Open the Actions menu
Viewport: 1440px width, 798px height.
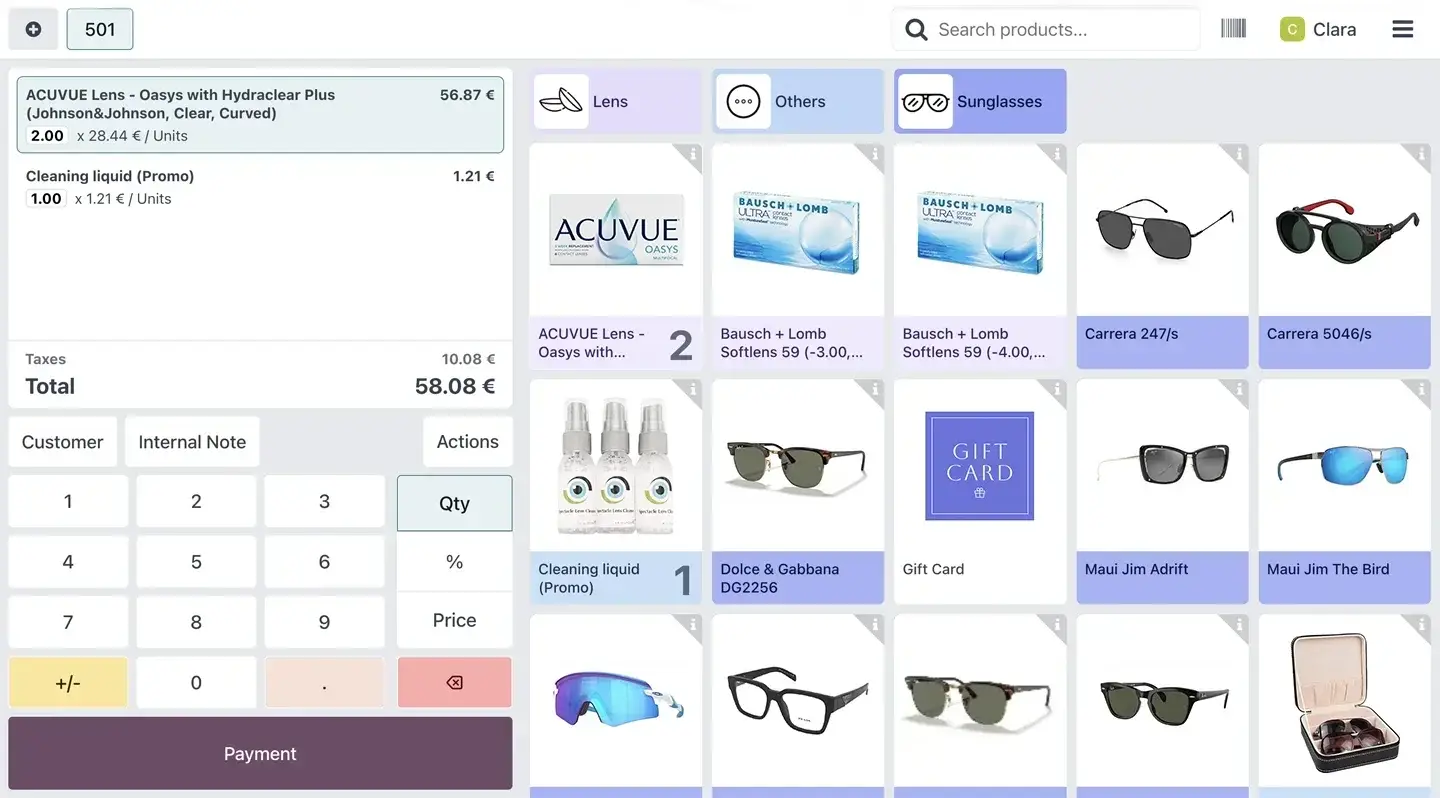coord(467,442)
